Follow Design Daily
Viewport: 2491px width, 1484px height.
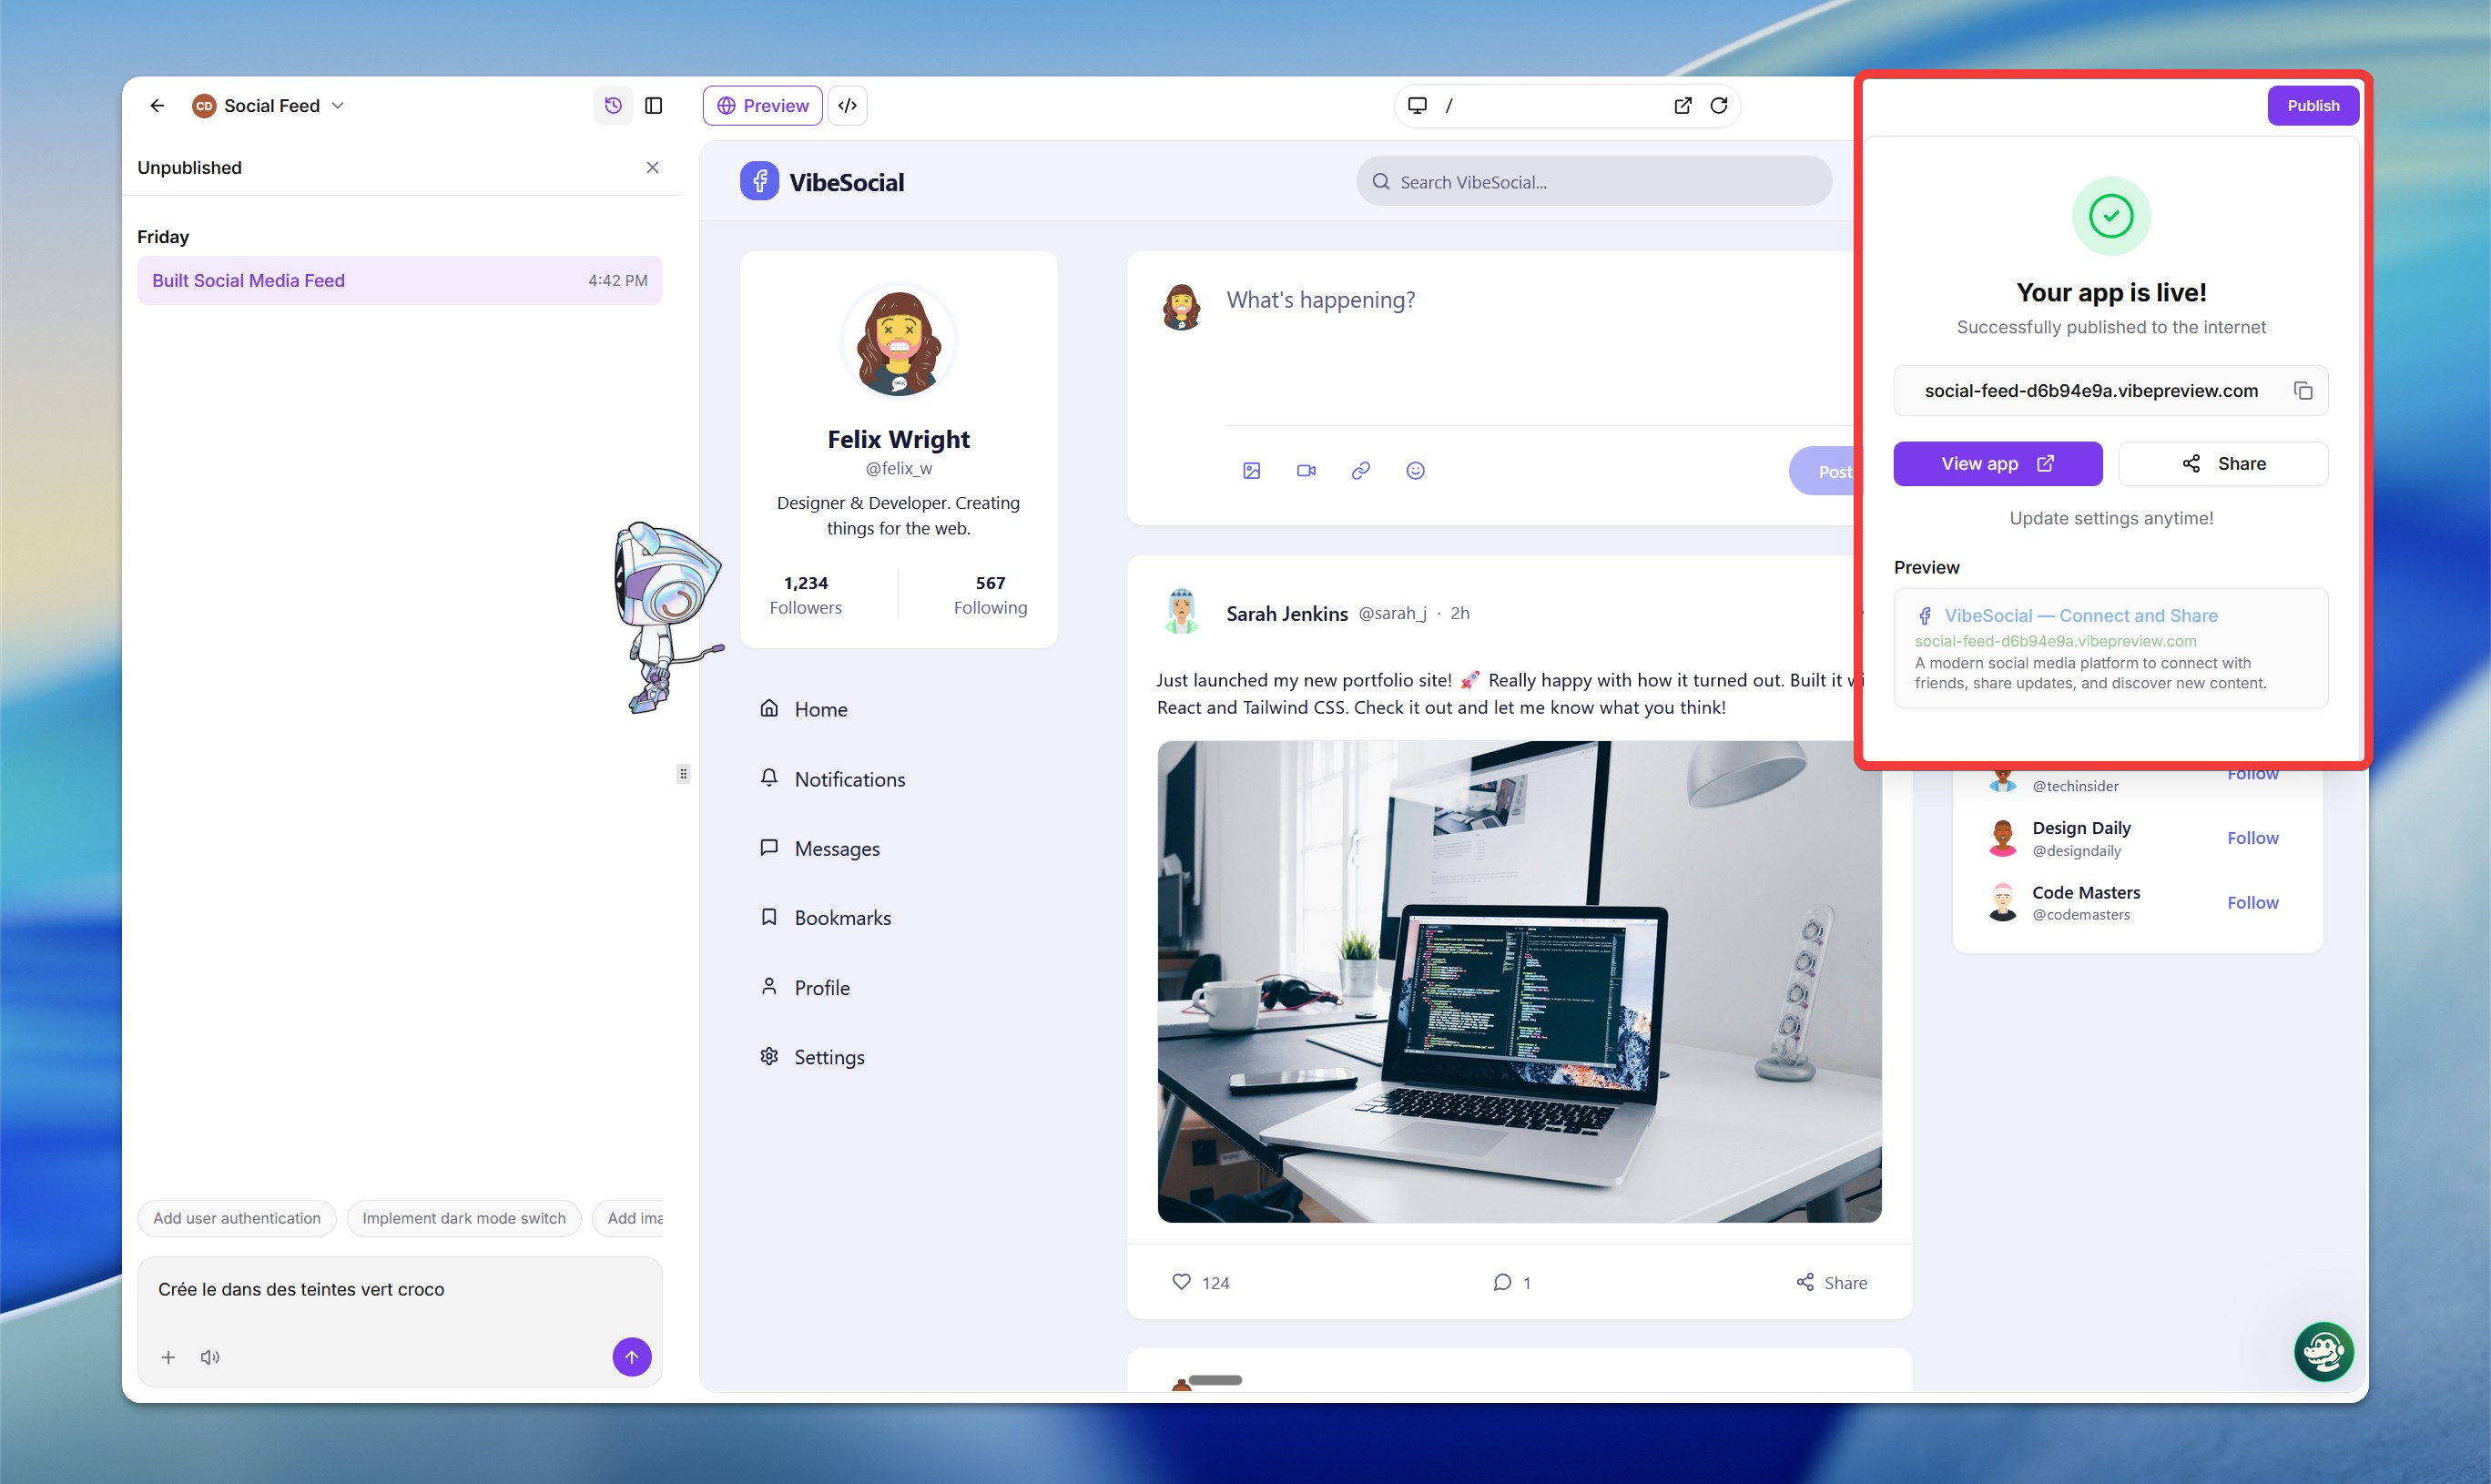[x=2252, y=838]
